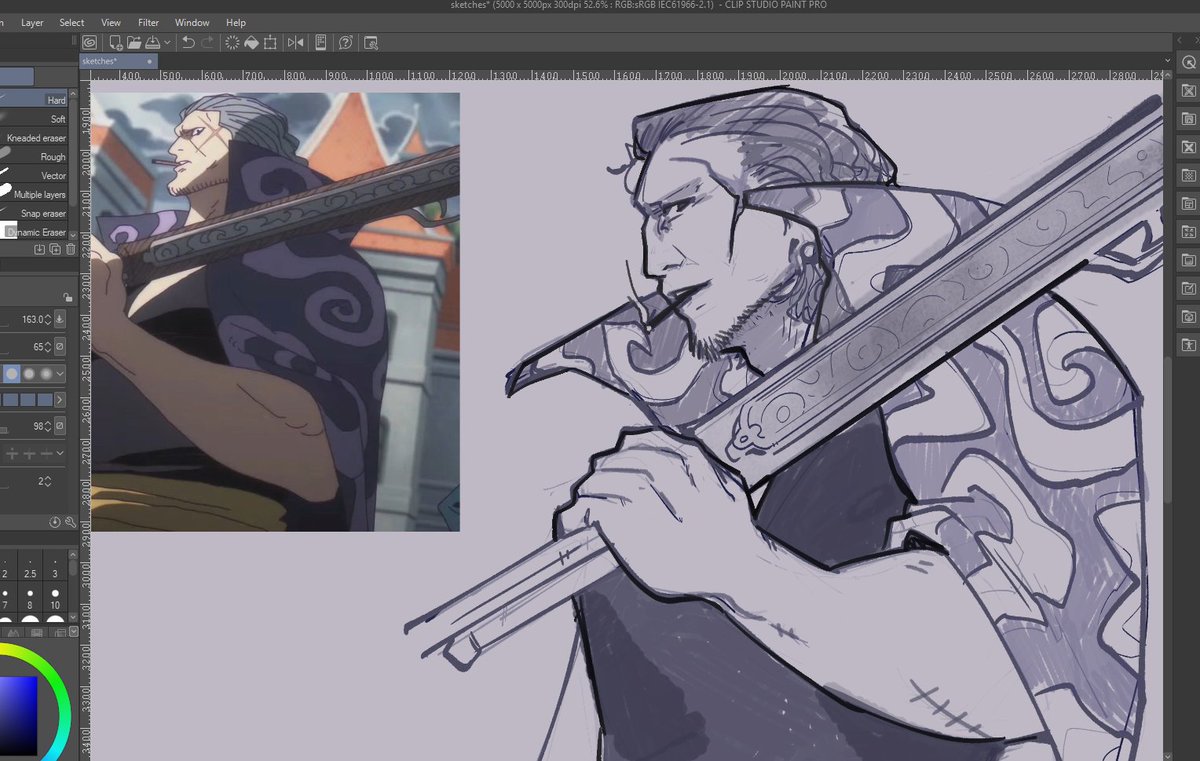Click the Save icon in toolbar
1200x761 pixels.
[x=152, y=42]
